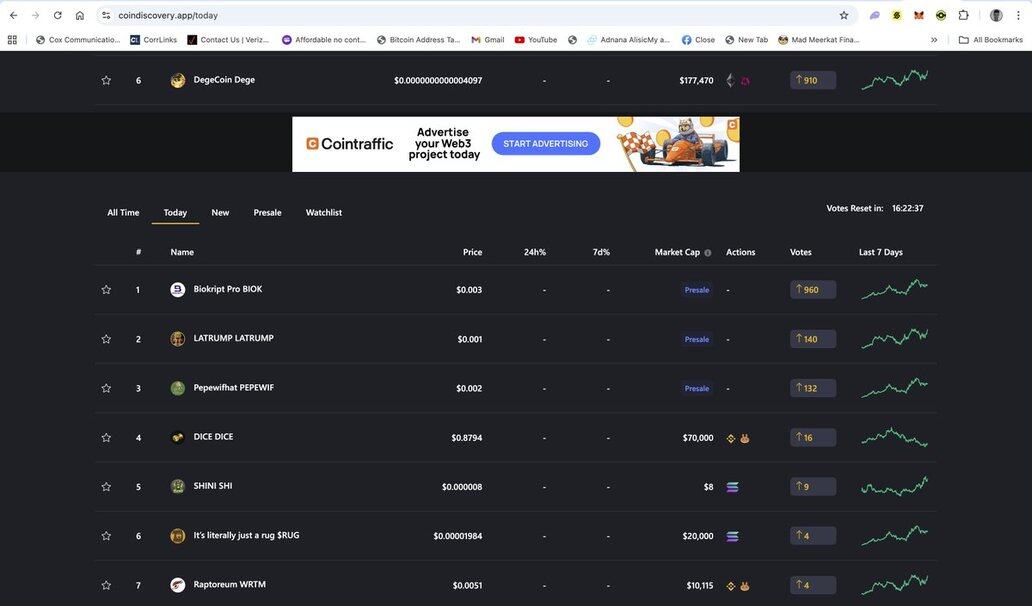Click the Binance chain icon in Raptoreum row
The width and height of the screenshot is (1032, 606).
[x=731, y=586]
